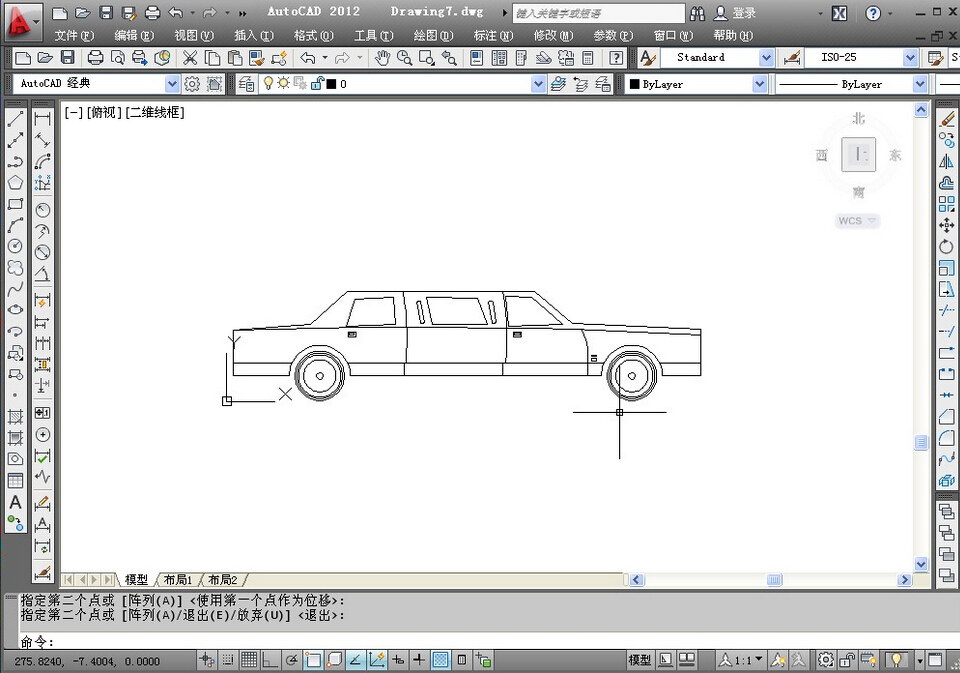Viewport: 960px width, 673px height.
Task: Toggle Ortho mode in status bar
Action: 269,660
